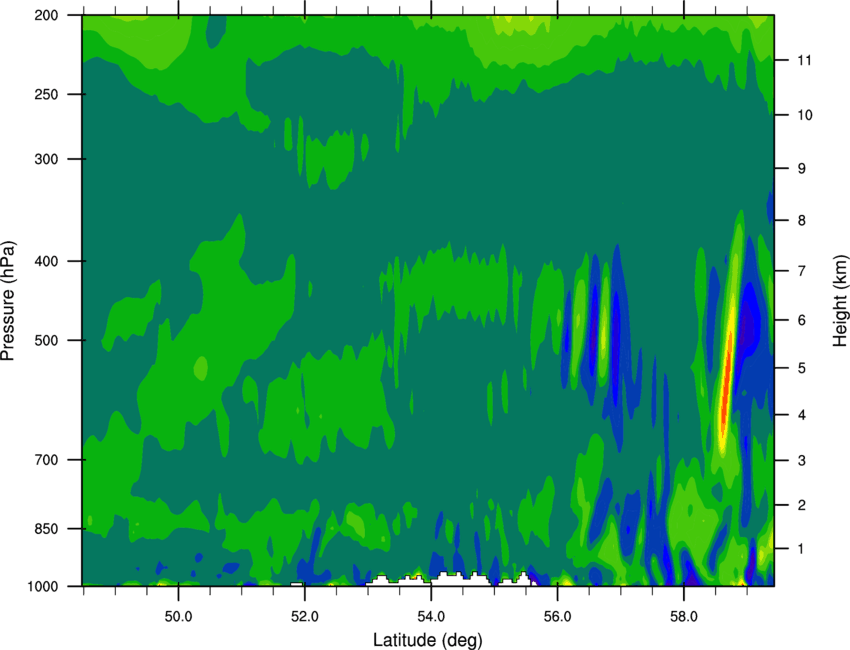Click the 8 km height label
Screen dimensions: 850x650
coord(802,221)
